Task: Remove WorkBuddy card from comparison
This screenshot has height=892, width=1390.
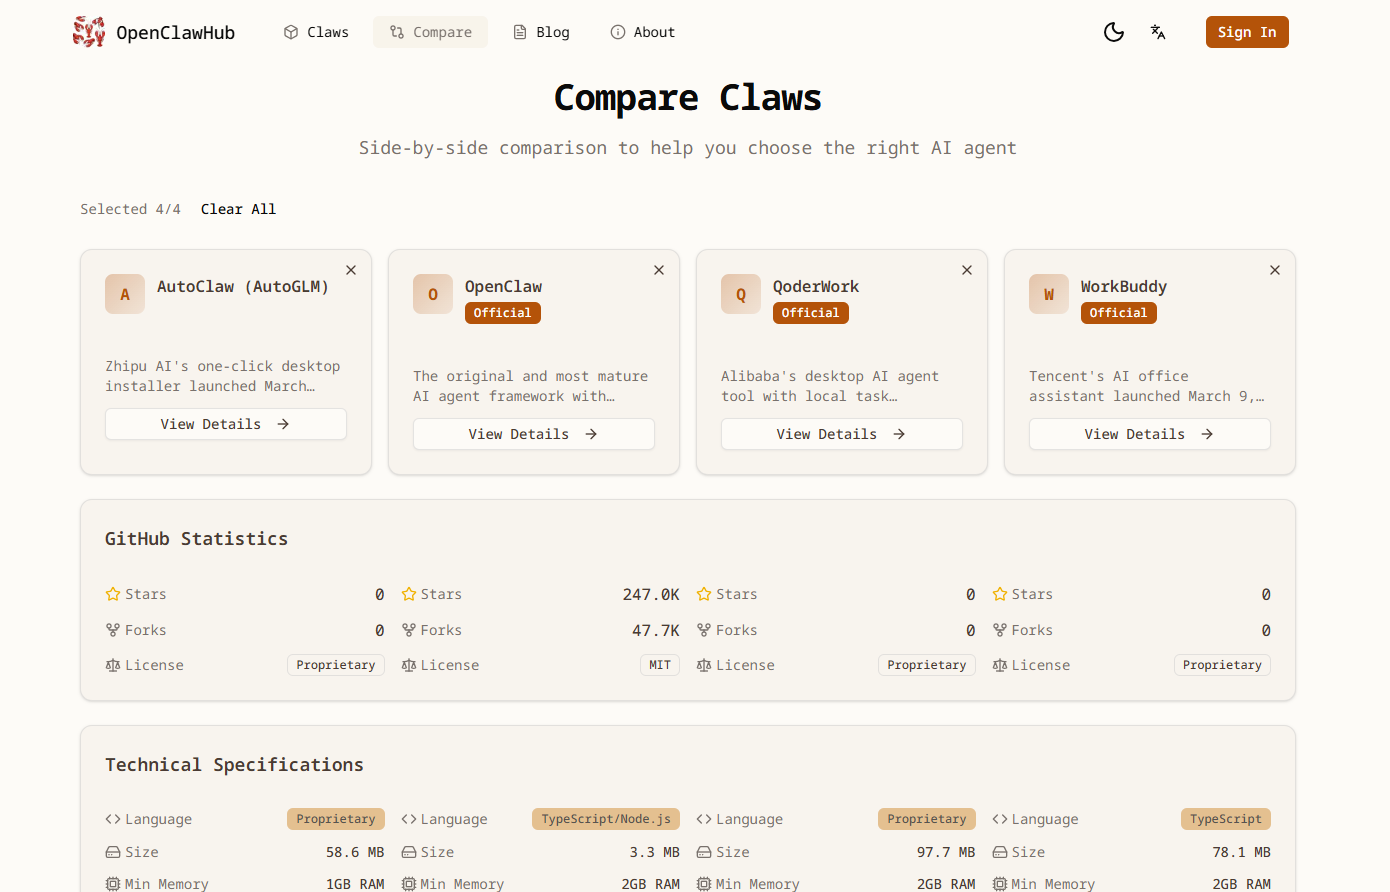Action: pos(1275,270)
